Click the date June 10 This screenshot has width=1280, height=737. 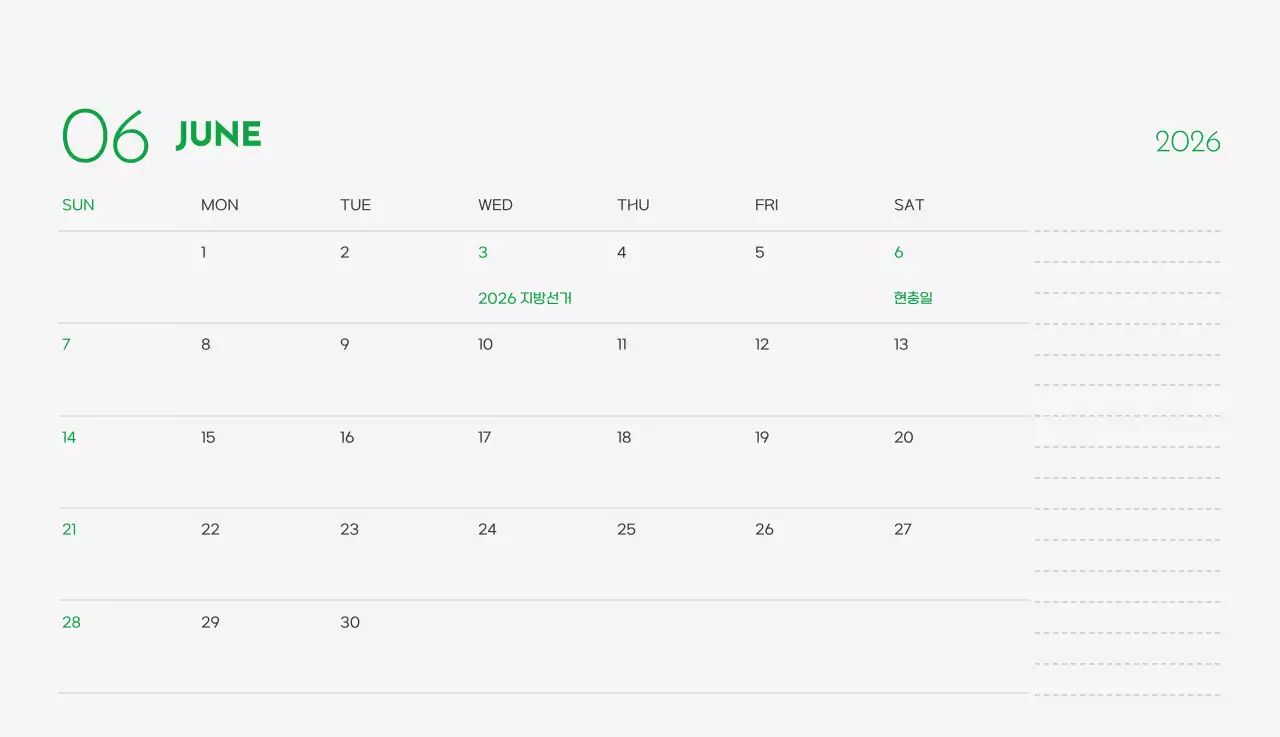(x=485, y=345)
